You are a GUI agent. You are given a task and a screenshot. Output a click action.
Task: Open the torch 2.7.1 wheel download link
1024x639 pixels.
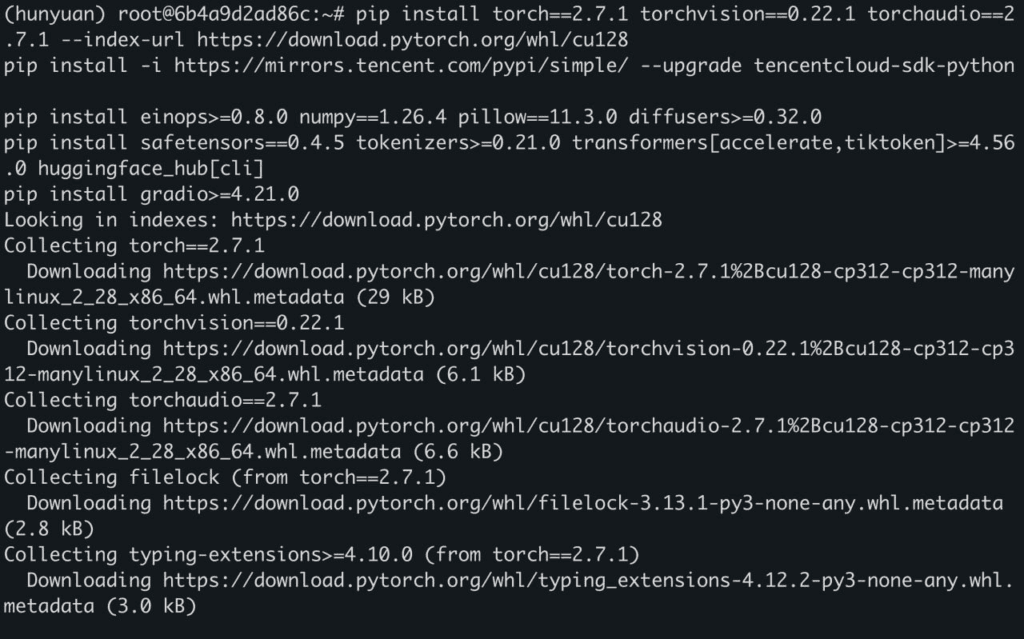coord(588,271)
